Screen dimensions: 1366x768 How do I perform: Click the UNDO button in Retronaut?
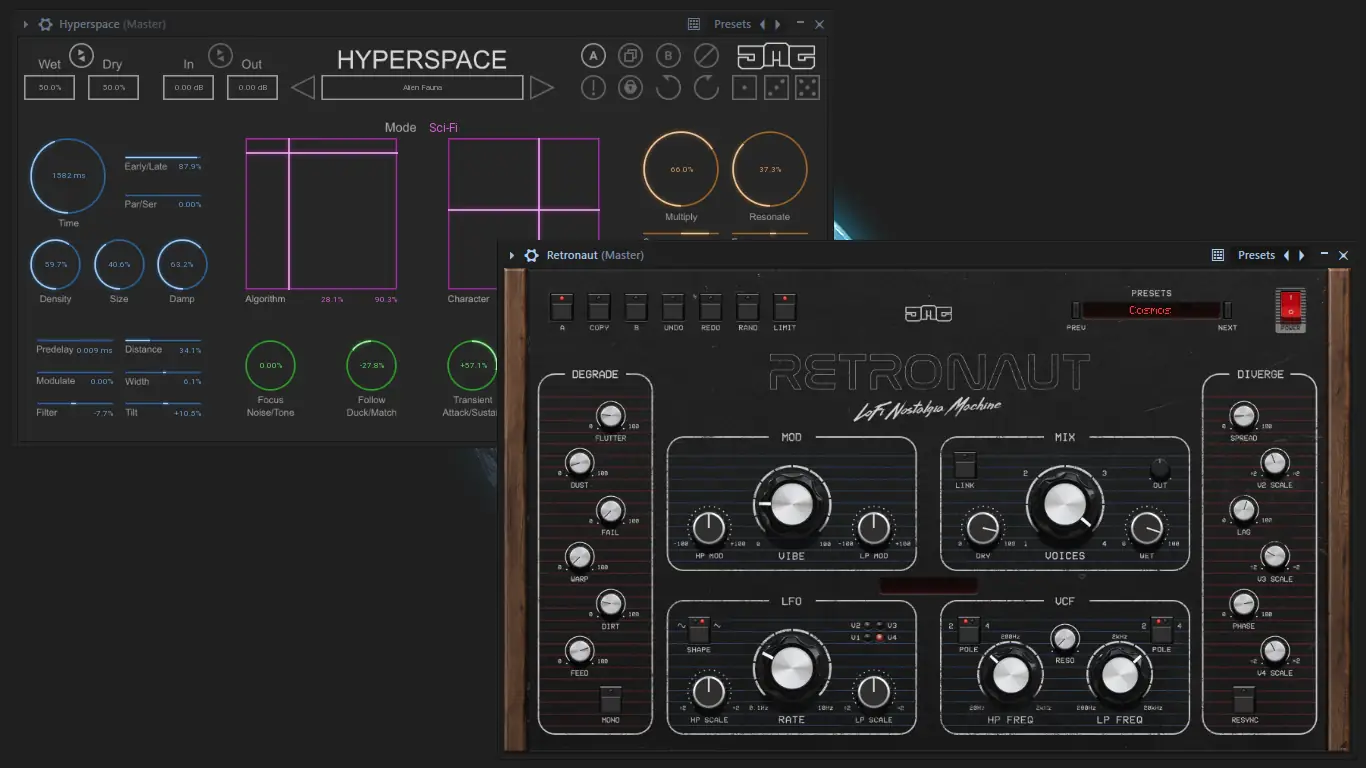pos(674,307)
